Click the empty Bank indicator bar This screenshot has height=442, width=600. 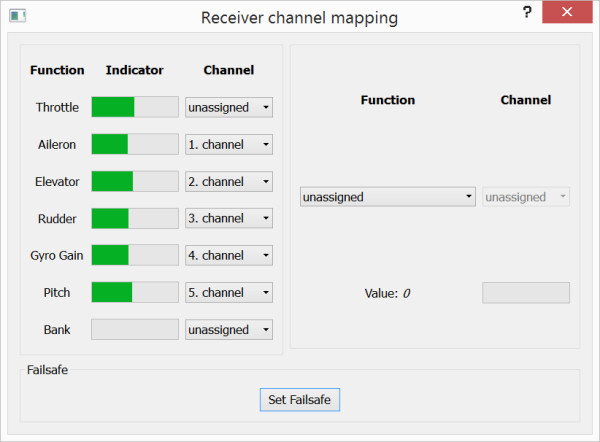click(x=134, y=329)
